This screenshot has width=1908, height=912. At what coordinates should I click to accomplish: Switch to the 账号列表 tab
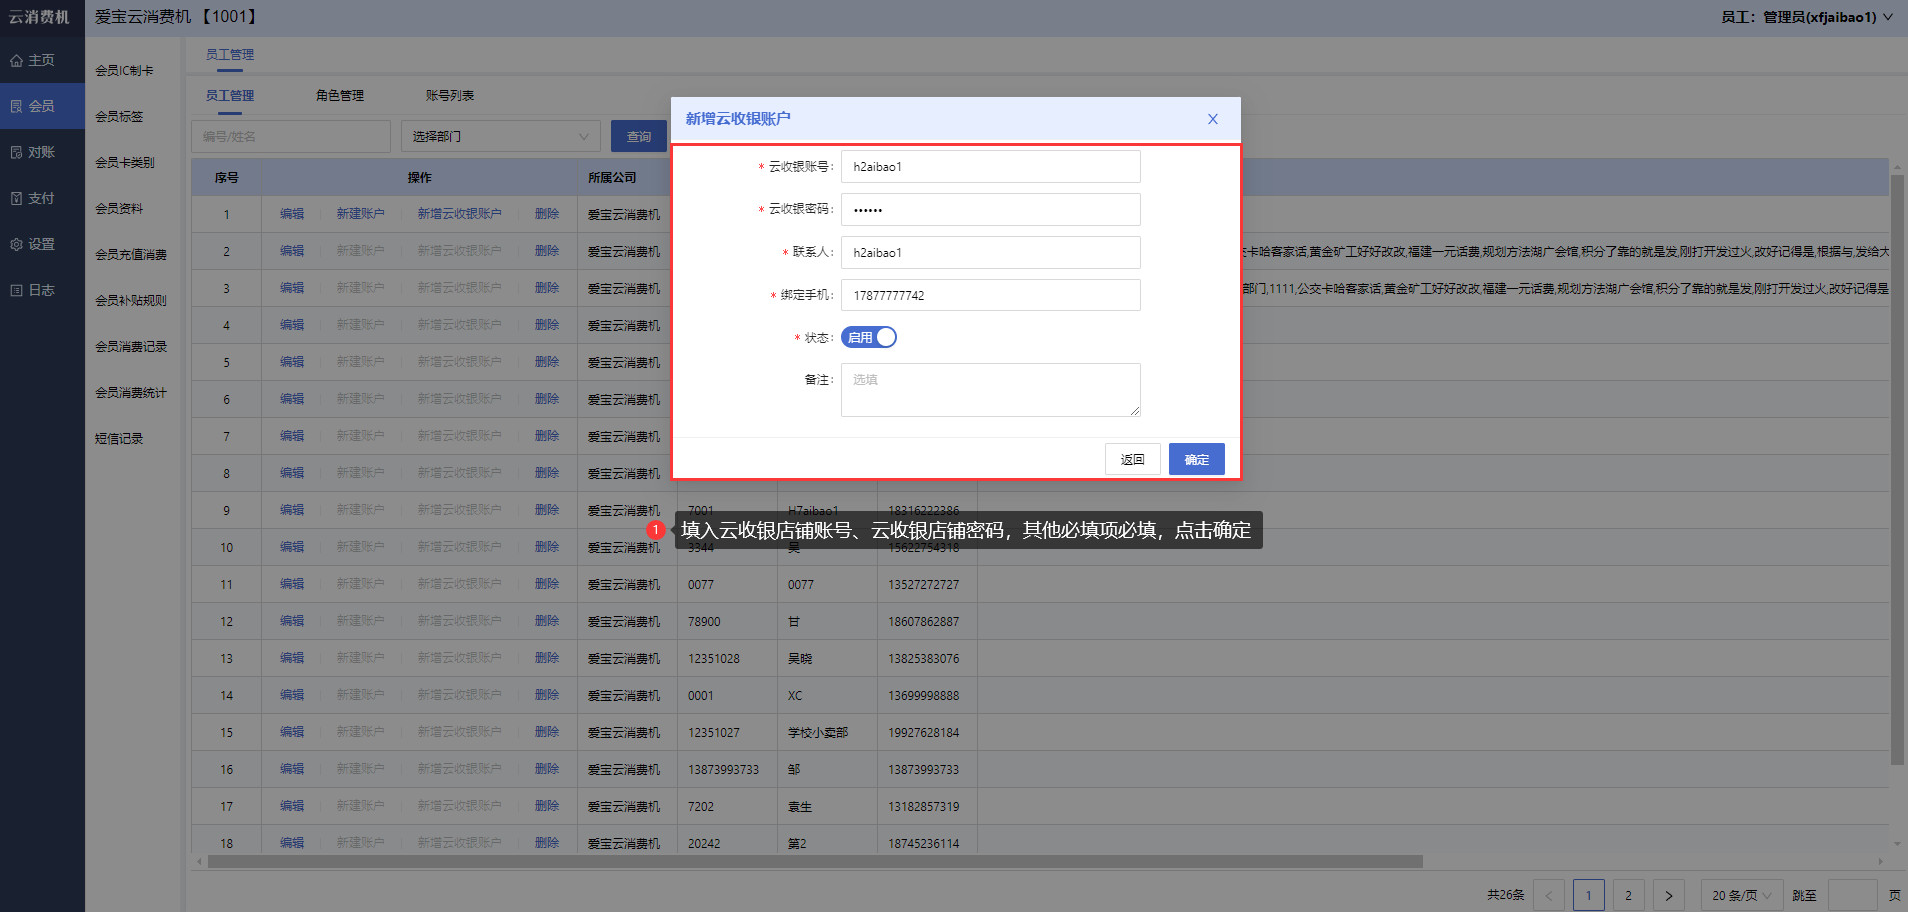click(450, 96)
